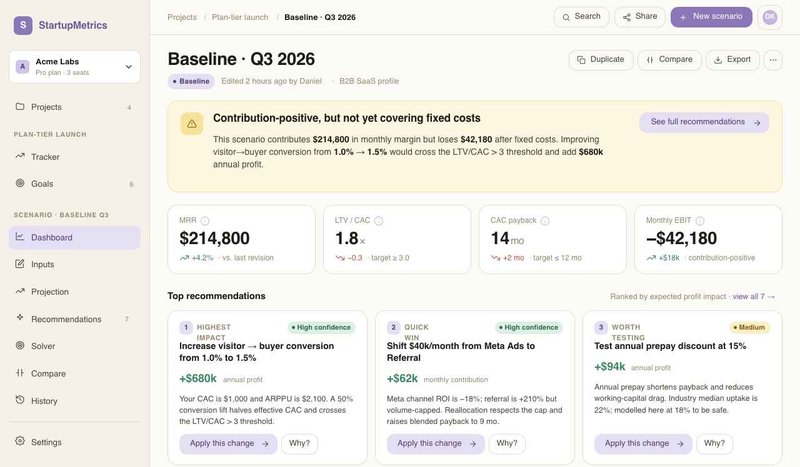Screen dimensions: 800x467
Task: Click the +$94k annual profit figure
Action: 610,366
